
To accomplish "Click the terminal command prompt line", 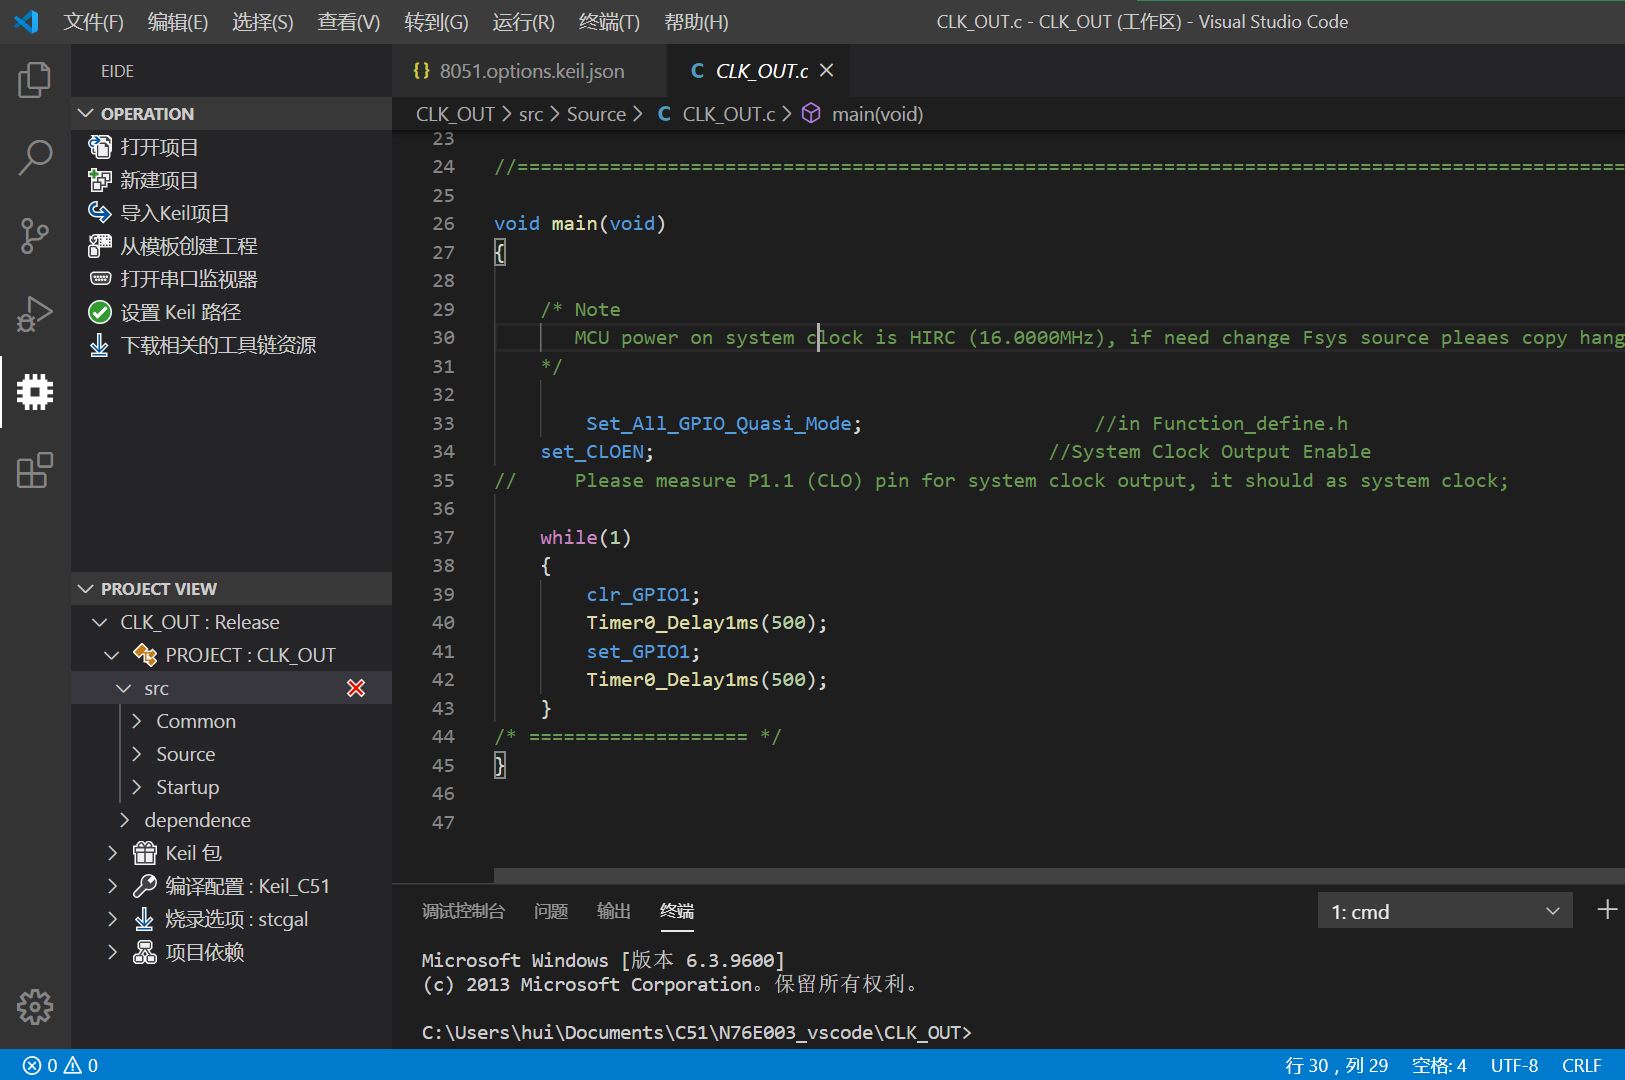I will [696, 1032].
